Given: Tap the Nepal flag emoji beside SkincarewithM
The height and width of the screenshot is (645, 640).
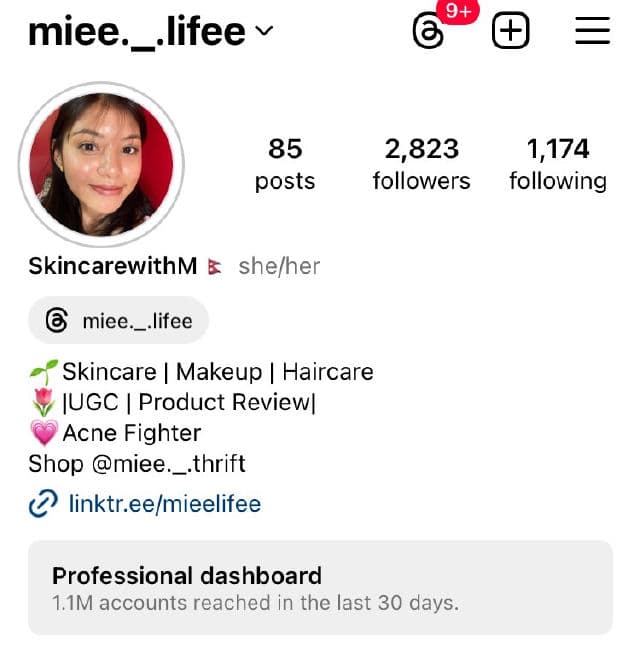Looking at the screenshot, I should (215, 267).
